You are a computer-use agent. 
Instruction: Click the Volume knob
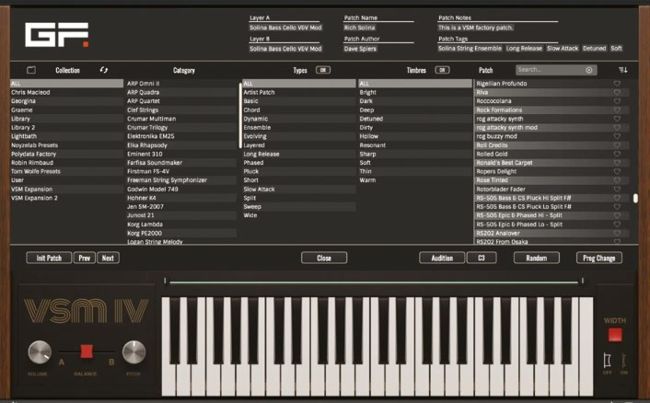(x=40, y=353)
